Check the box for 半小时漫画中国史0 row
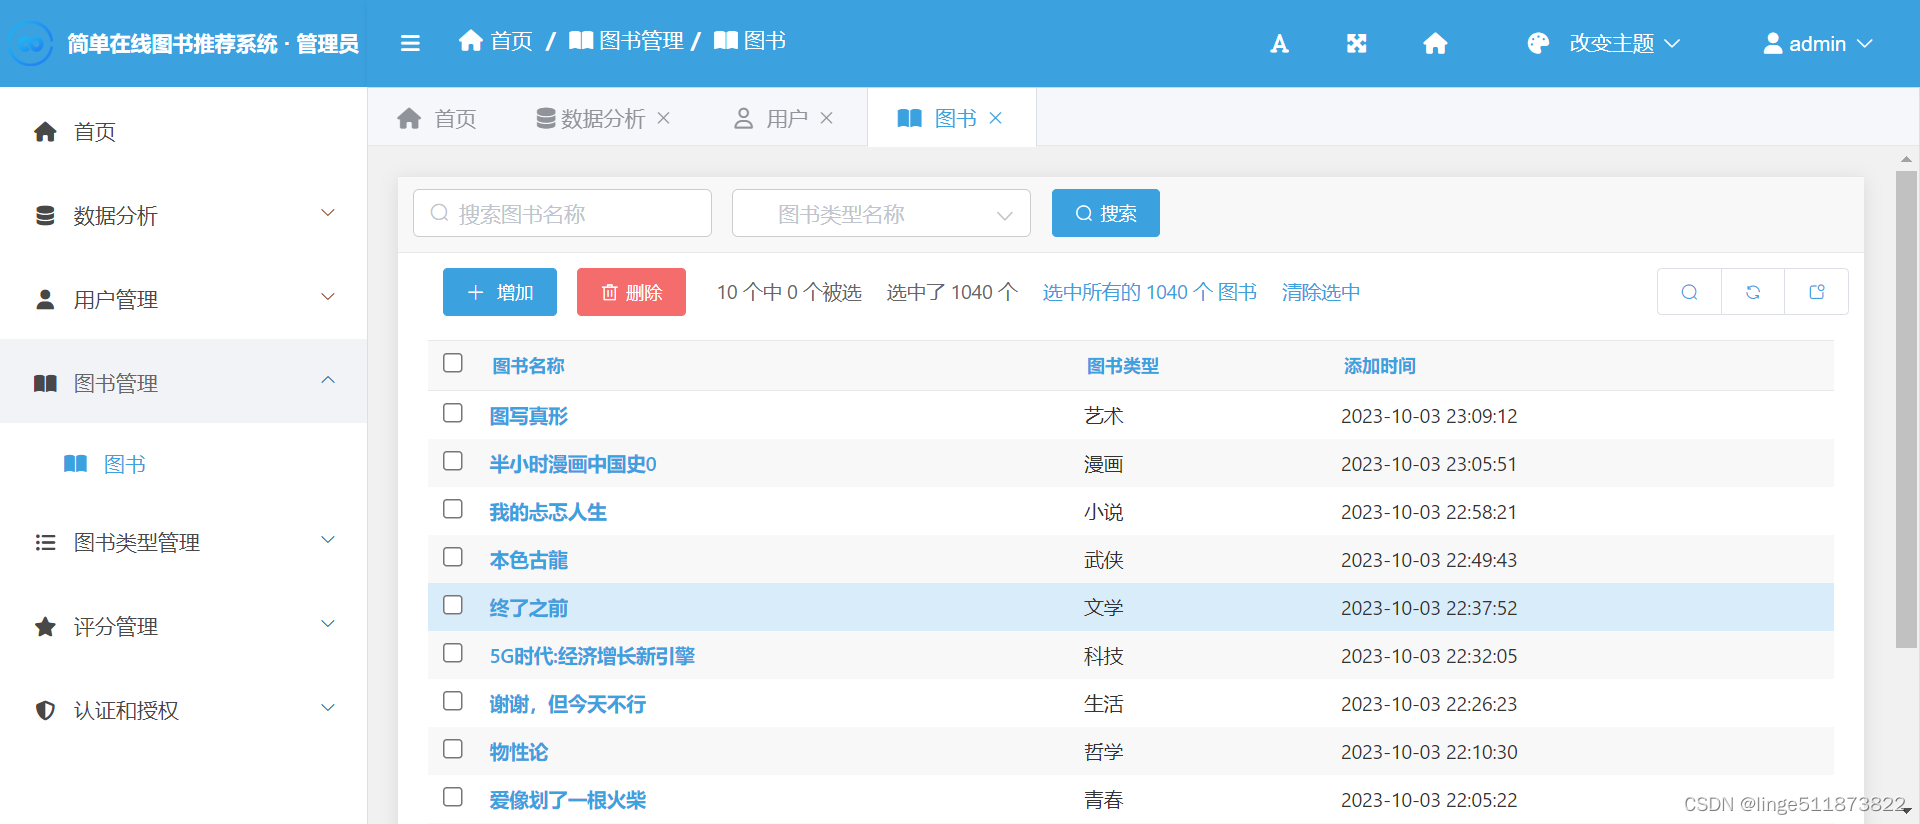The image size is (1920, 824). (453, 460)
